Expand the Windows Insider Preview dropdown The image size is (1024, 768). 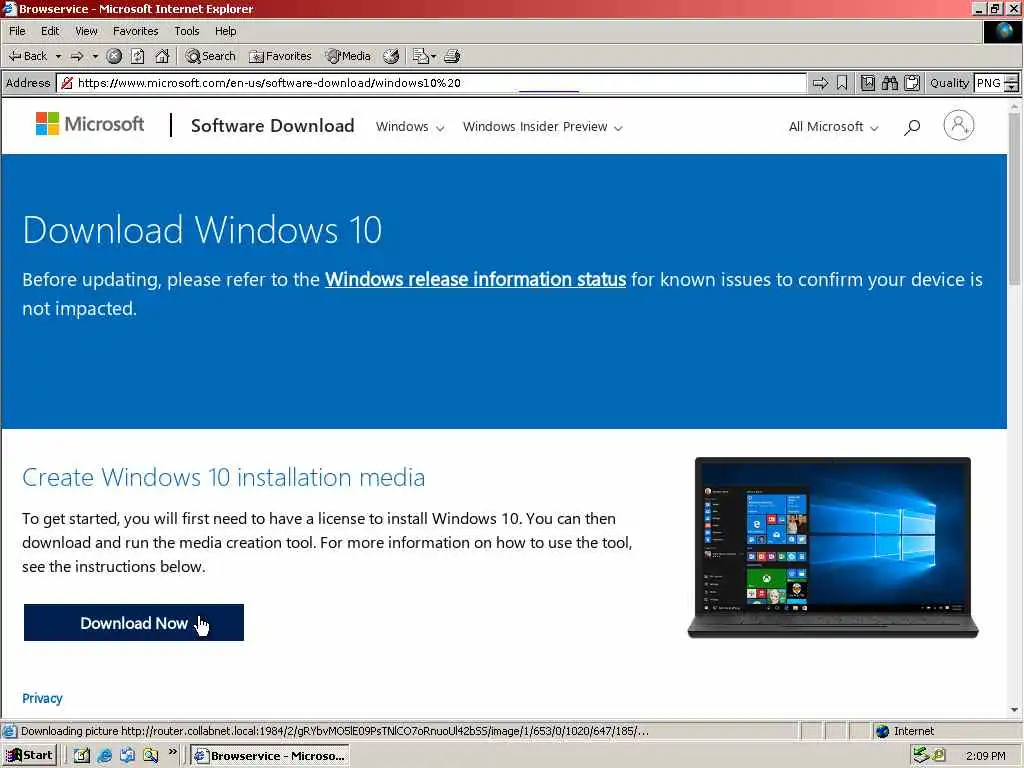[543, 127]
